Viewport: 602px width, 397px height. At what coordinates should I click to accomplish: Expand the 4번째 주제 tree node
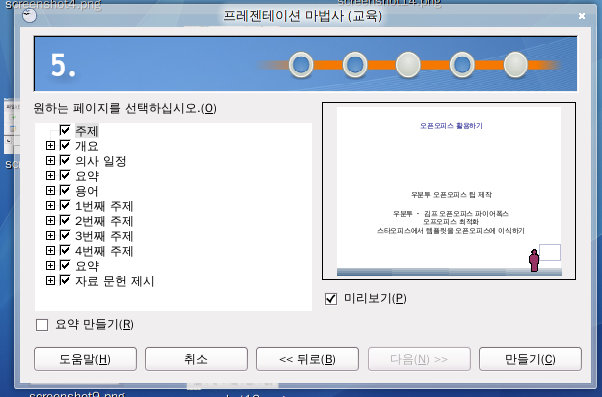(50, 250)
